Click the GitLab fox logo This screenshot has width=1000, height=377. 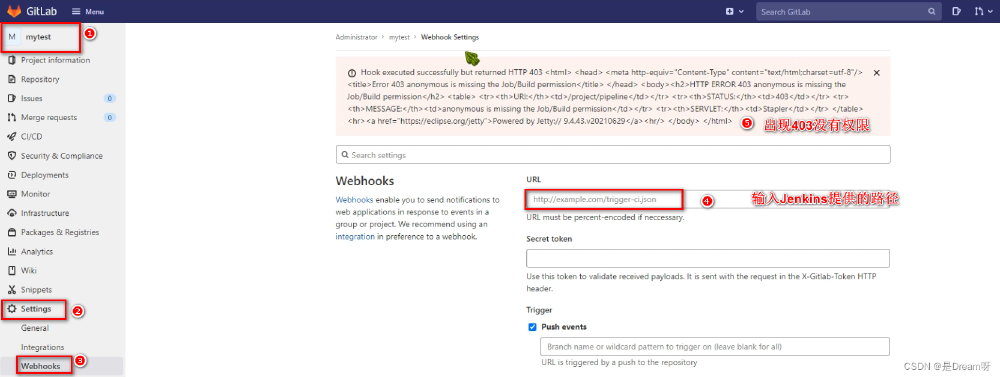tap(14, 11)
